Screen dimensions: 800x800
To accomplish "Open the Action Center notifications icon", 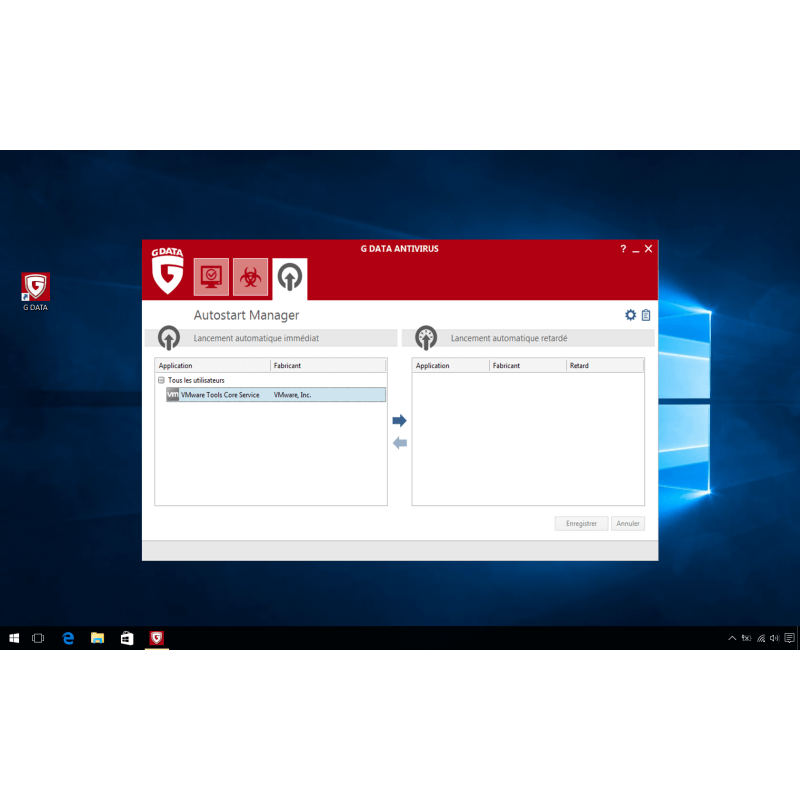I will 789,638.
